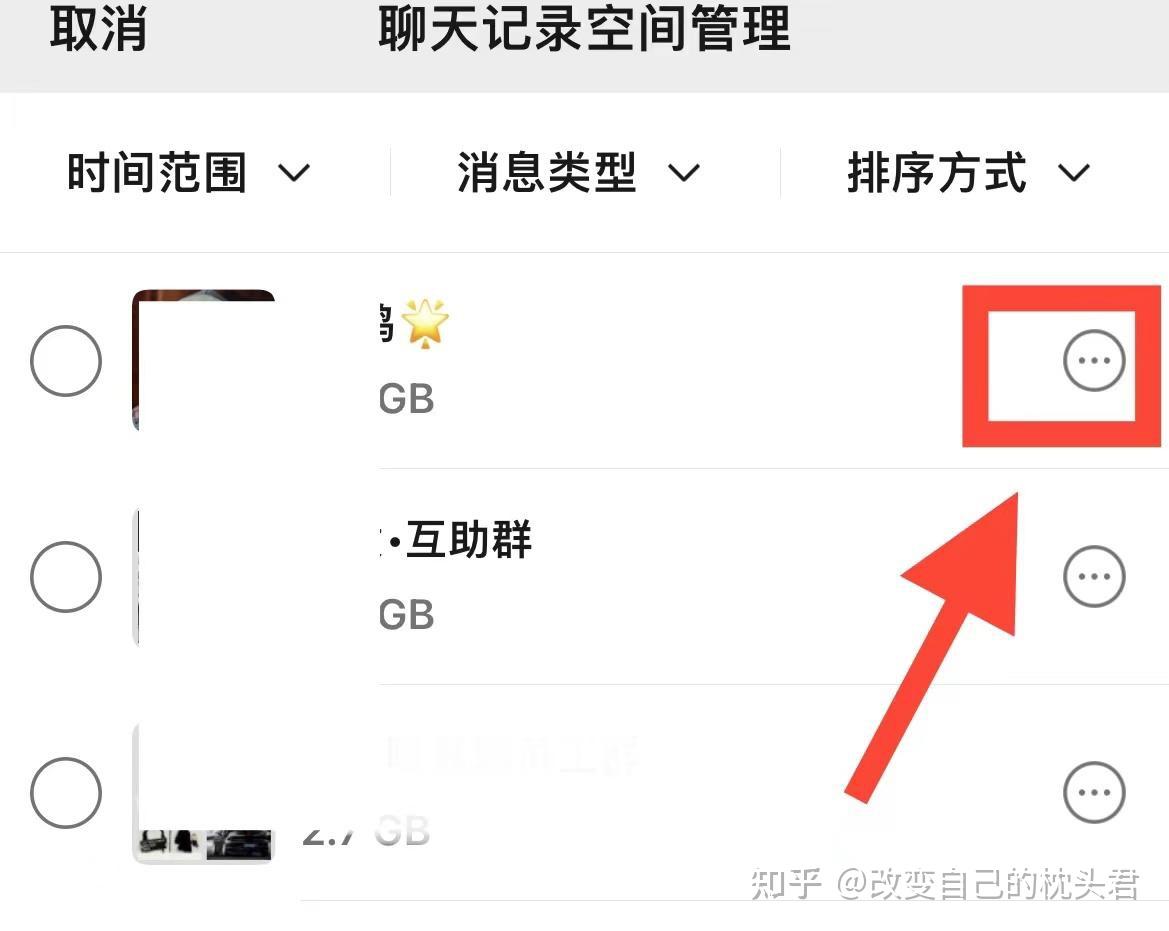Open more options for the 互助群 chat
Image resolution: width=1169 pixels, height=931 pixels.
[x=1094, y=577]
